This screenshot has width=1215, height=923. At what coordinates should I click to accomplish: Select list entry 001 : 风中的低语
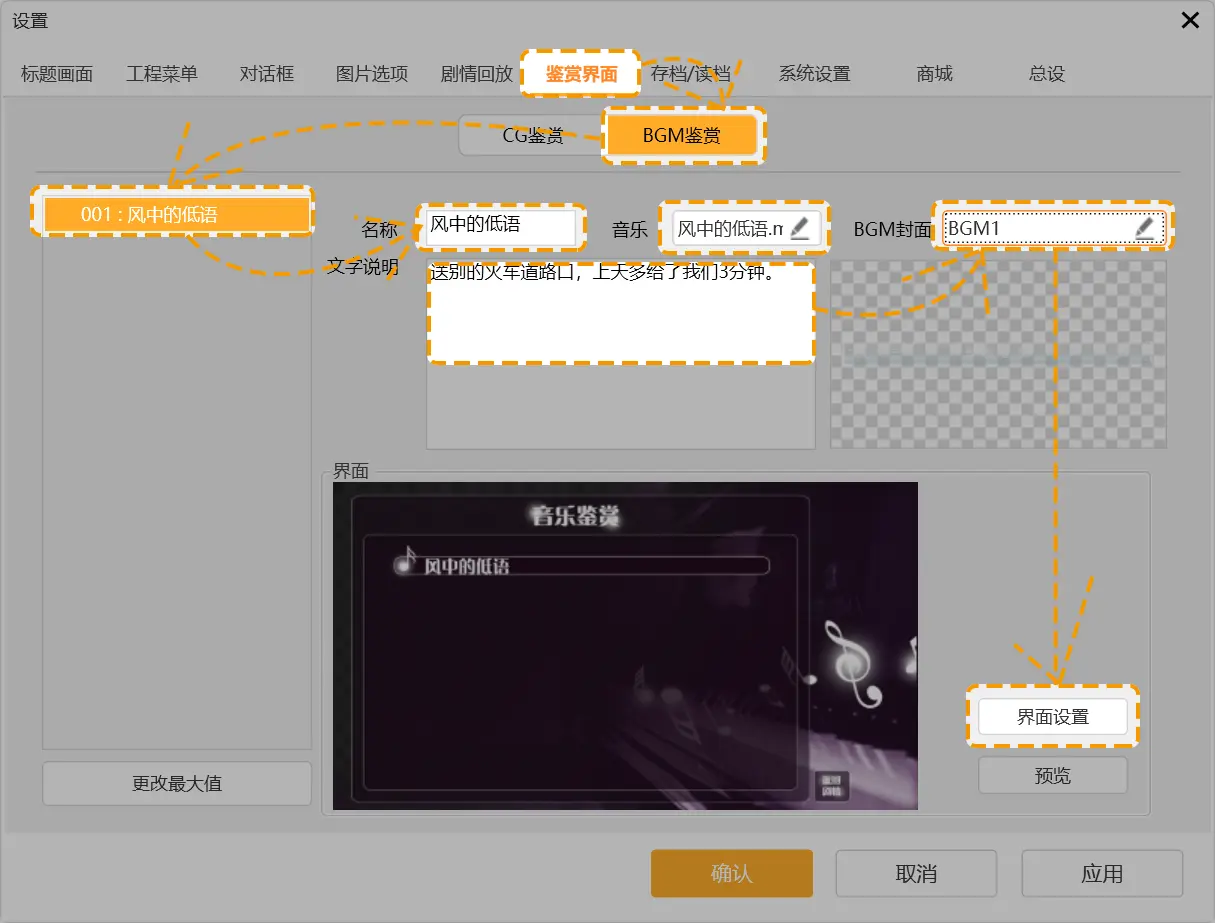pyautogui.click(x=177, y=214)
